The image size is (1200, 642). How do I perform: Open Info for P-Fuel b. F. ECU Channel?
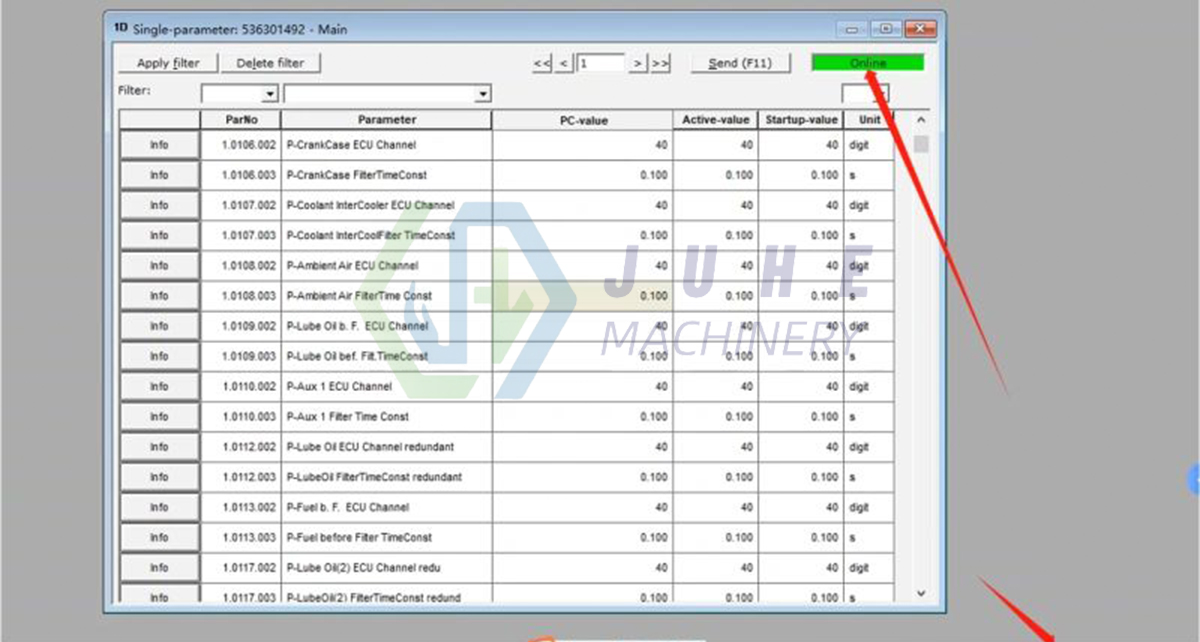[159, 507]
